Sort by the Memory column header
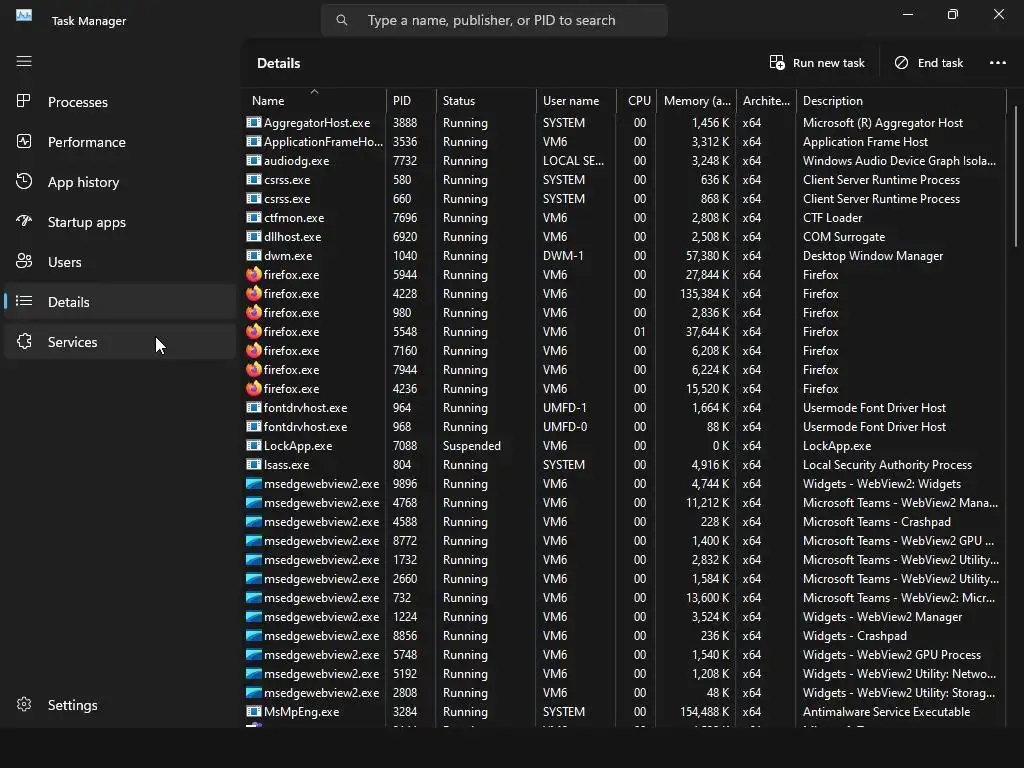The image size is (1024, 768). click(696, 101)
